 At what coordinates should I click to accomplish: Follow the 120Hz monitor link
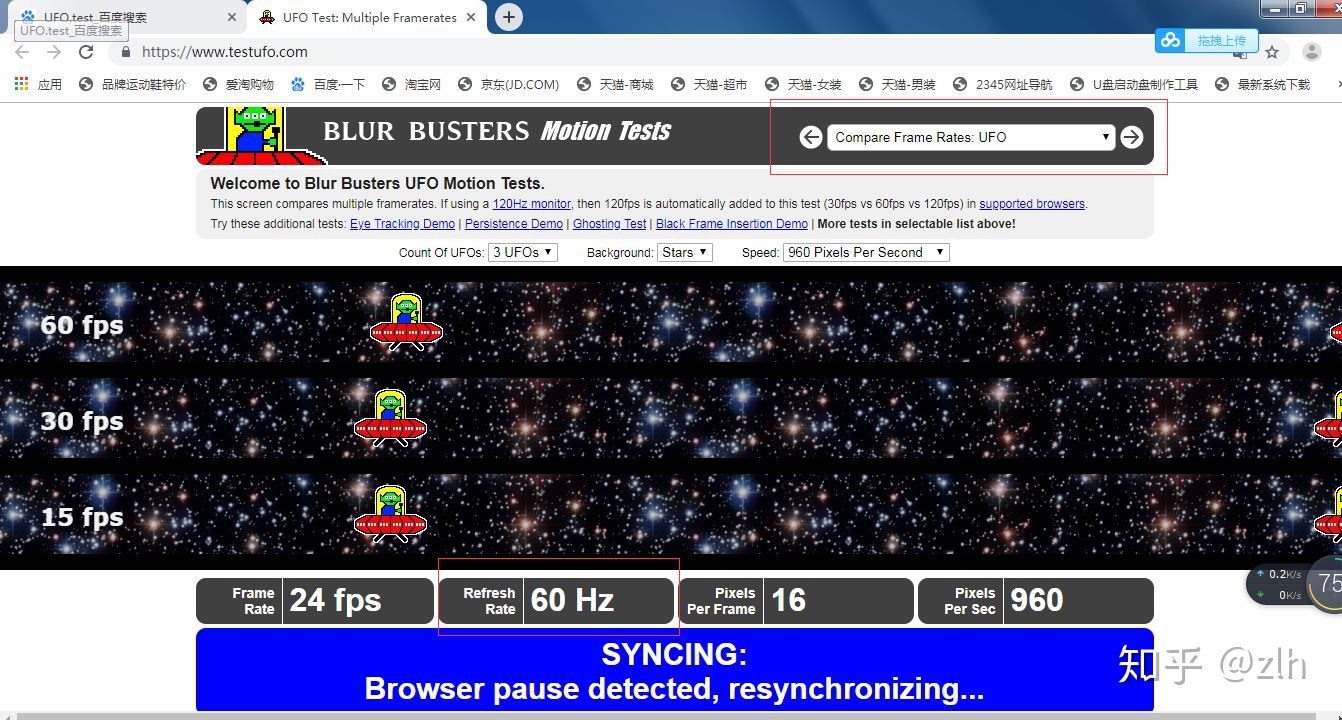531,204
